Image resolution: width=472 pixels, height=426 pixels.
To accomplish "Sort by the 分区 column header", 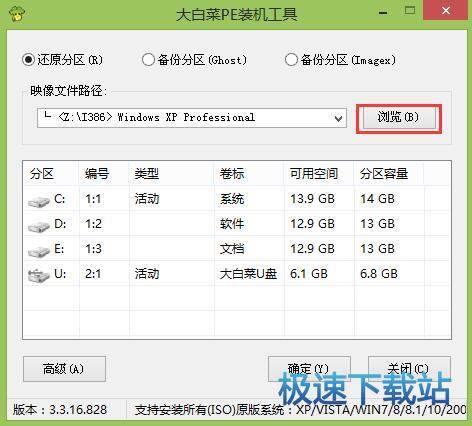I will [51, 174].
